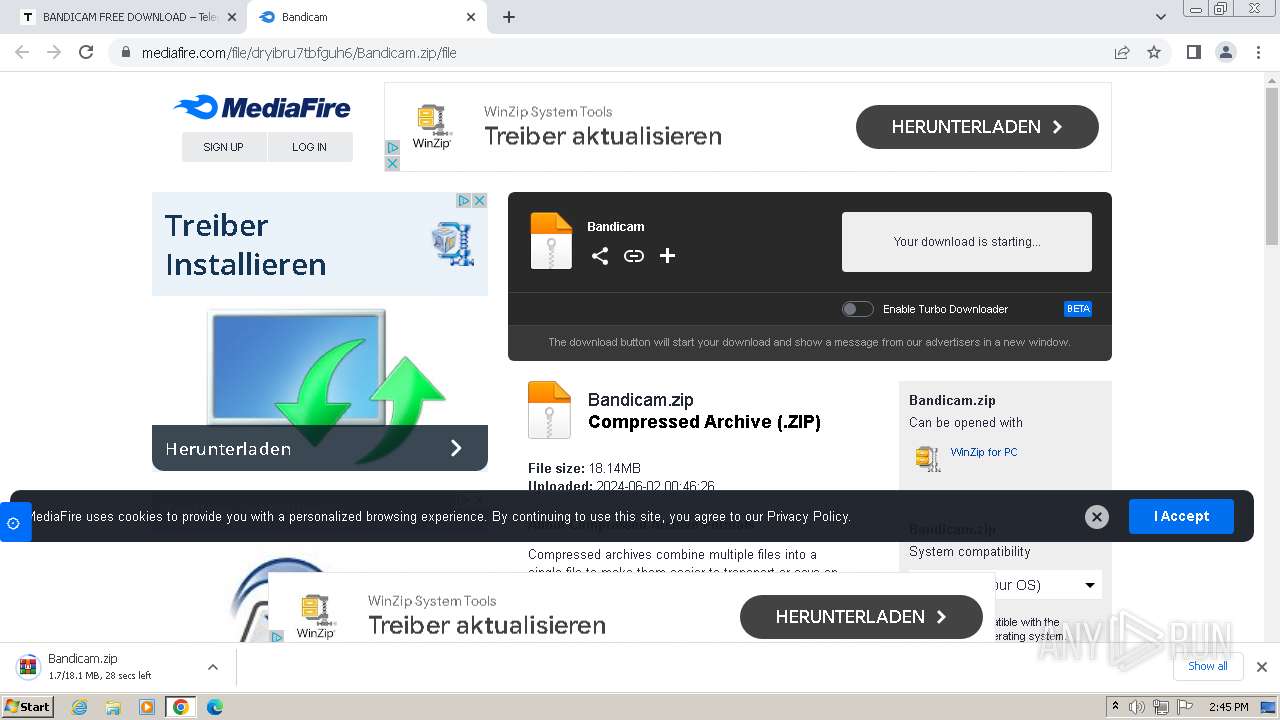Image resolution: width=1280 pixels, height=720 pixels.
Task: Expand Bandicam.zip download options chevron
Action: pyautogui.click(x=212, y=667)
